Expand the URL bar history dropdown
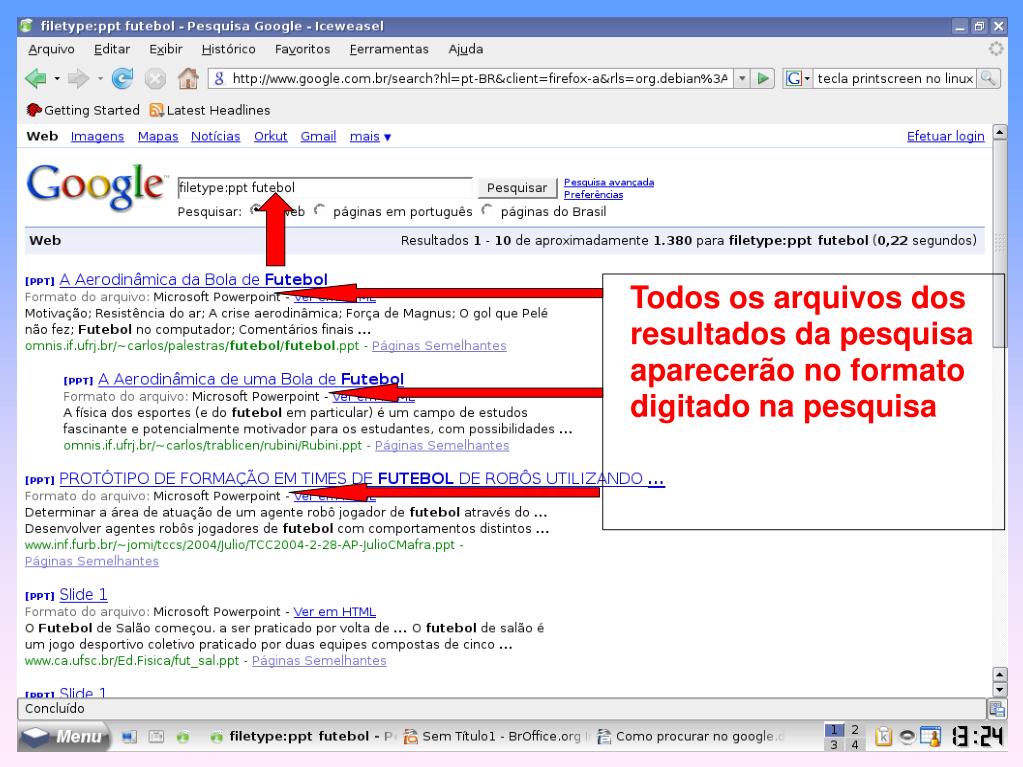1023x767 pixels. point(742,79)
